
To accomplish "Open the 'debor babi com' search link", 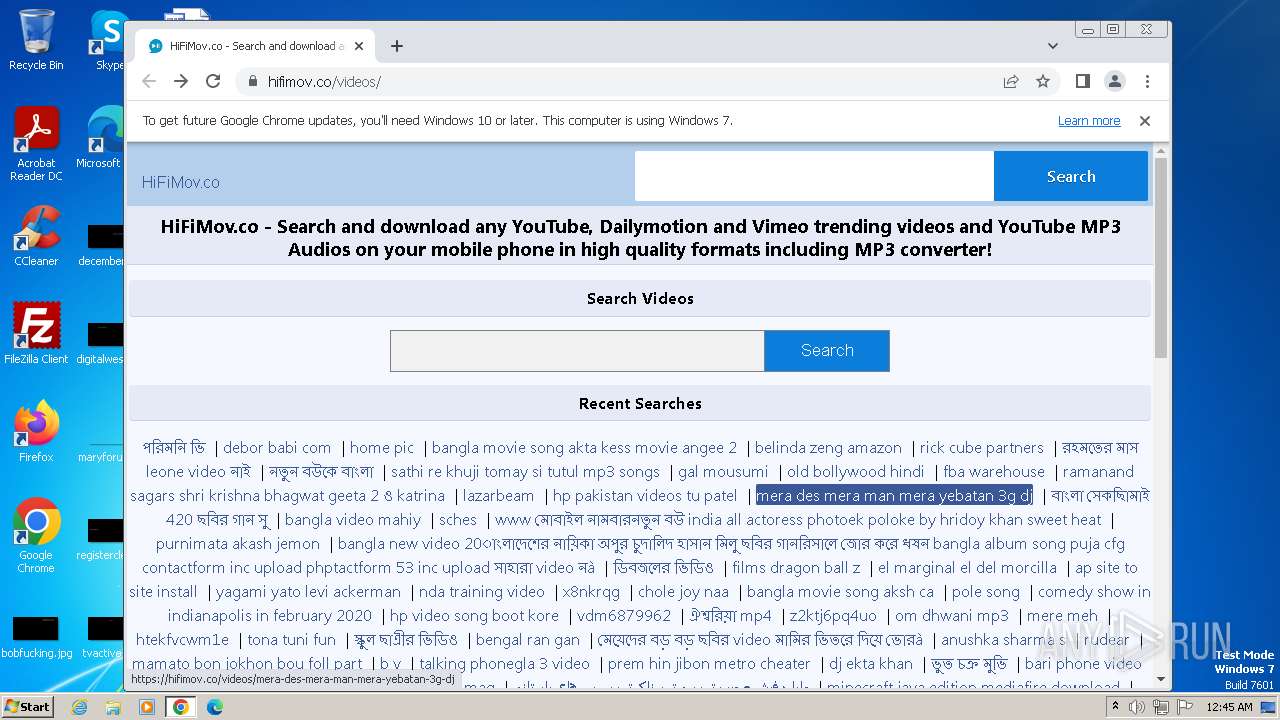I will click(x=277, y=448).
